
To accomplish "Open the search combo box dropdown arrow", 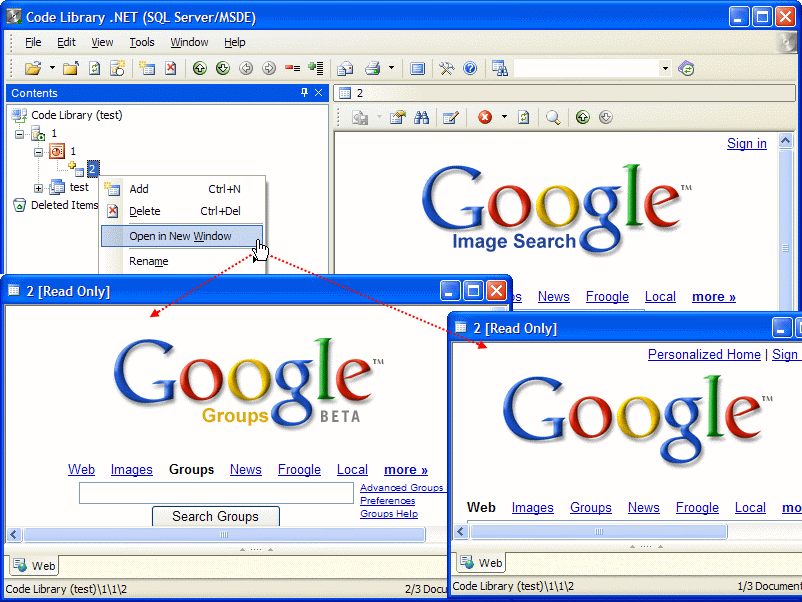I will point(665,69).
